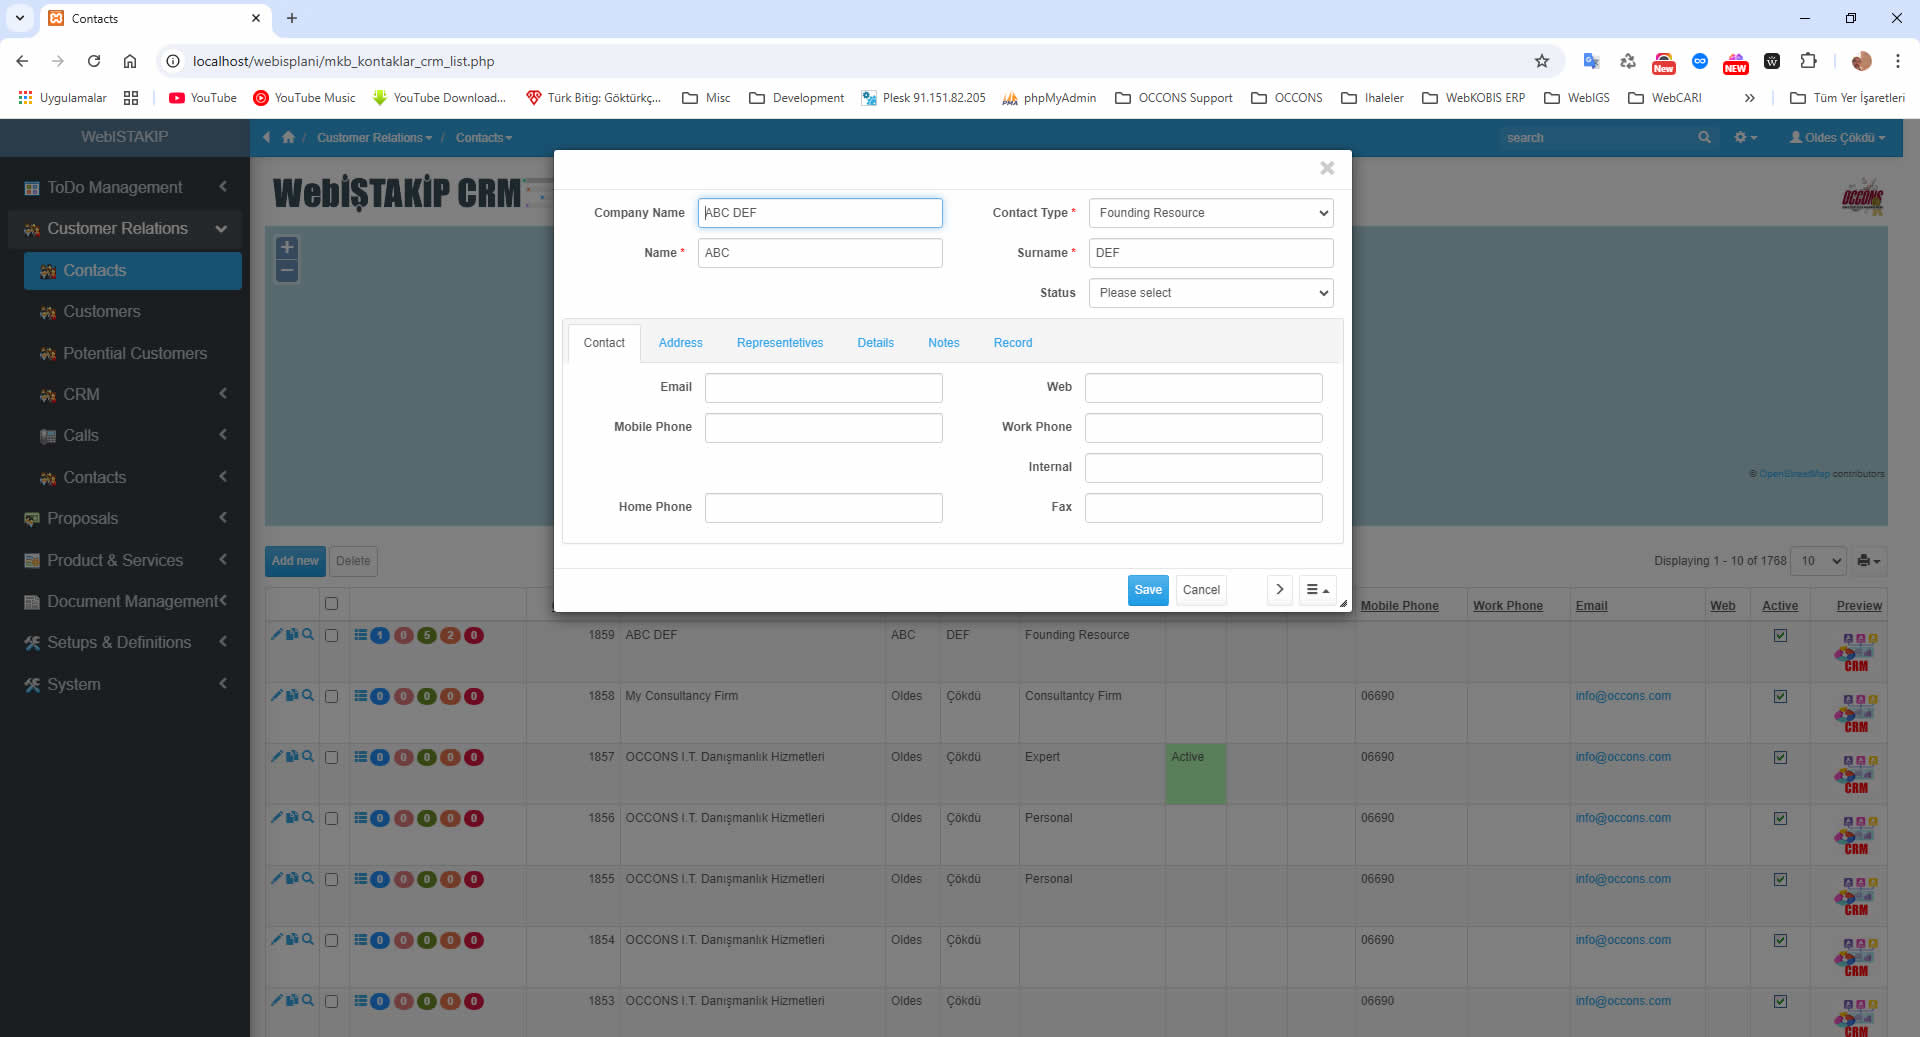The image size is (1920, 1037).
Task: Click the edit pencil for My Consultancy Firm row
Action: 276,695
